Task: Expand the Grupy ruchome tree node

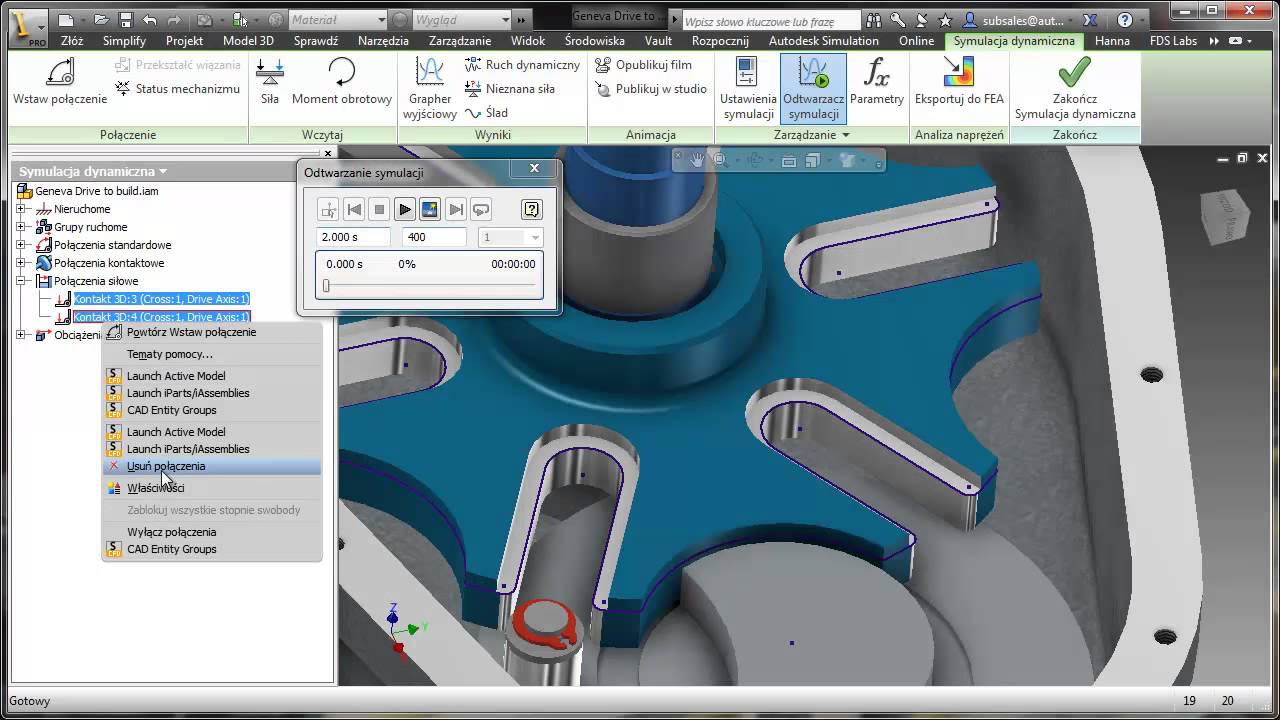Action: click(21, 227)
